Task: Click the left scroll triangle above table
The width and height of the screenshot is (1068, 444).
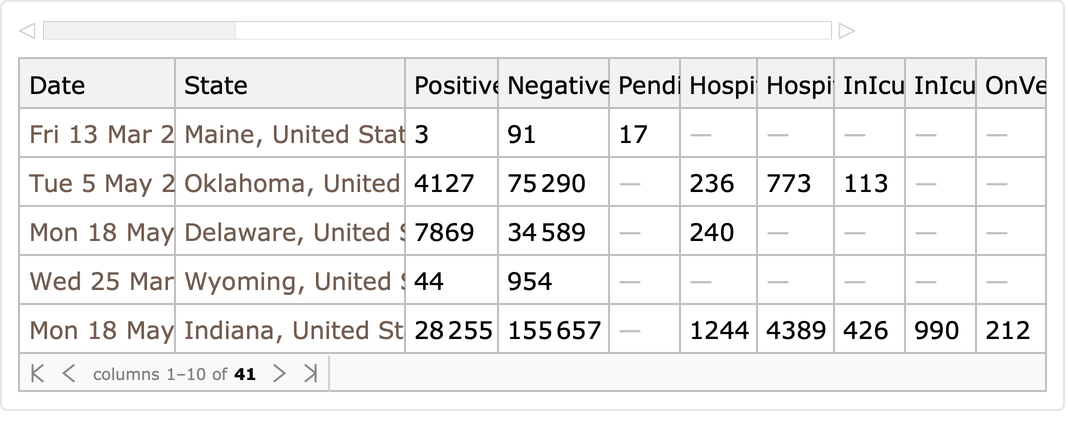Action: pyautogui.click(x=28, y=31)
